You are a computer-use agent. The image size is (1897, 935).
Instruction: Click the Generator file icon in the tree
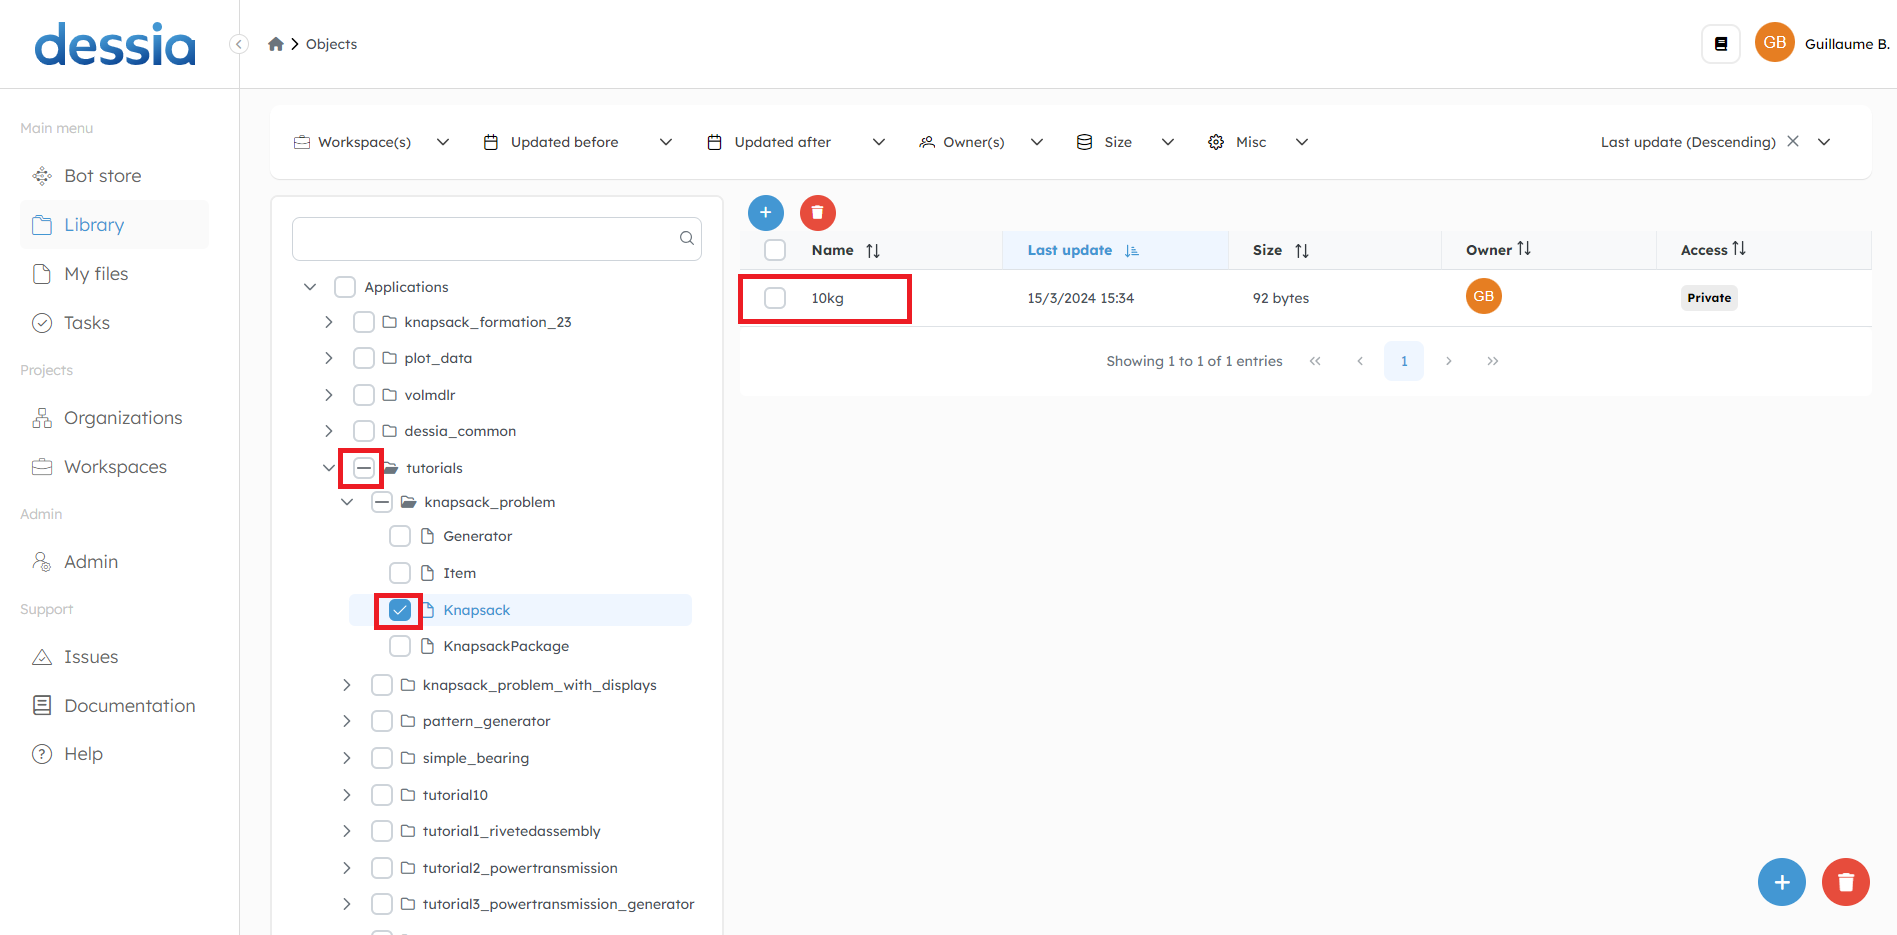tap(428, 536)
